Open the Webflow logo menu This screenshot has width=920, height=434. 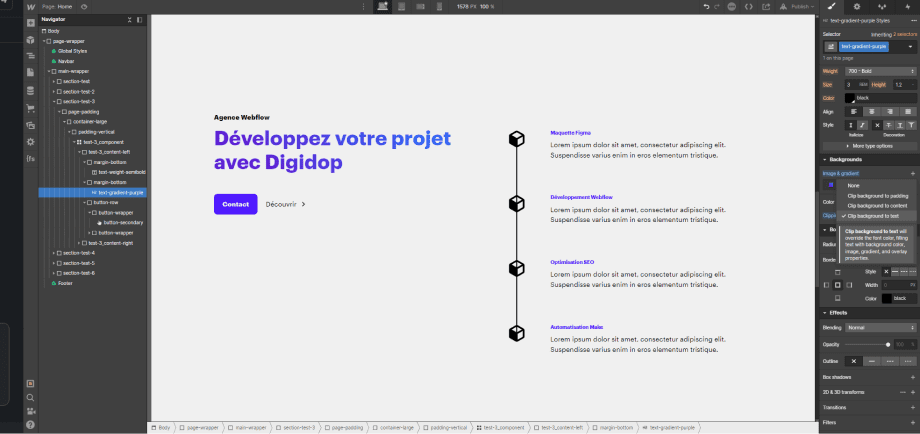coord(31,6)
